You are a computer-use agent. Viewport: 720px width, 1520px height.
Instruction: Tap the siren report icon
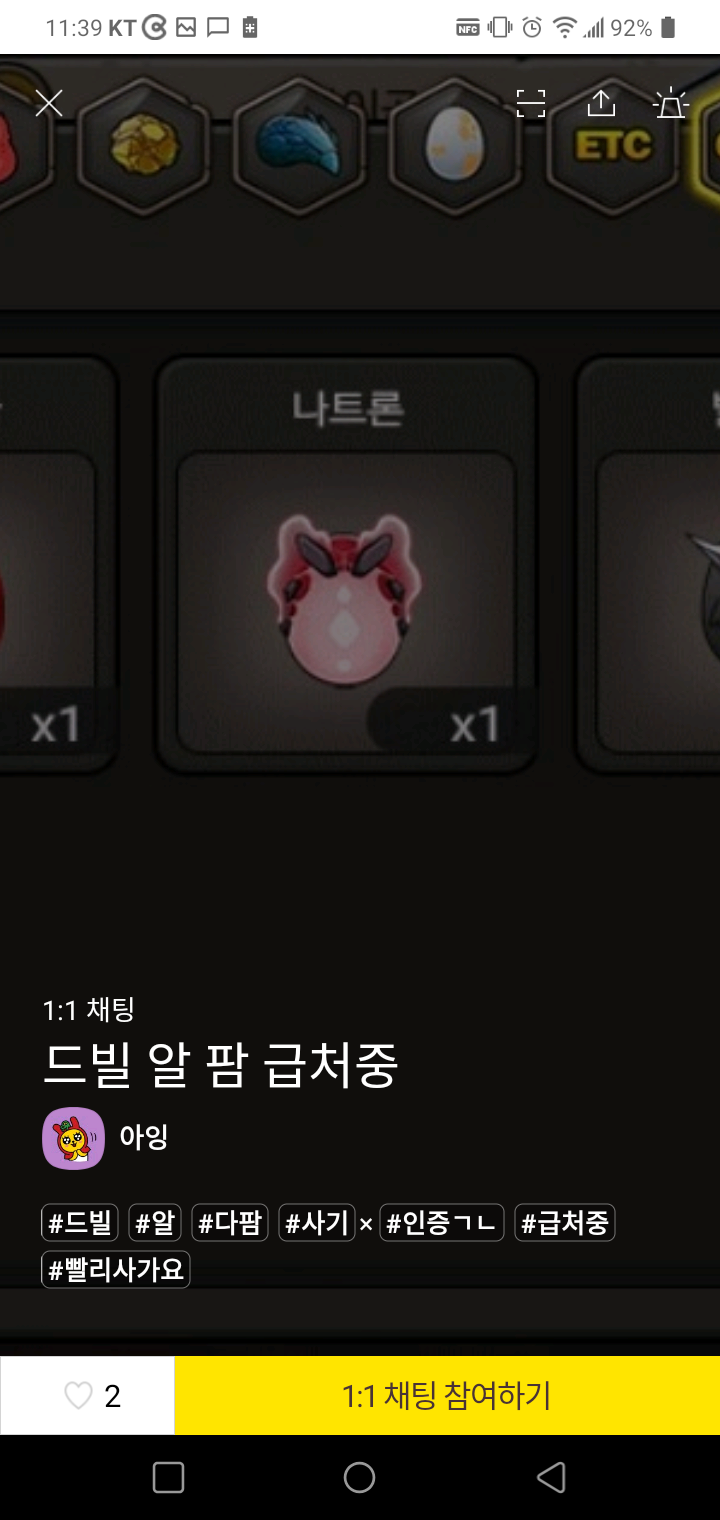click(670, 102)
